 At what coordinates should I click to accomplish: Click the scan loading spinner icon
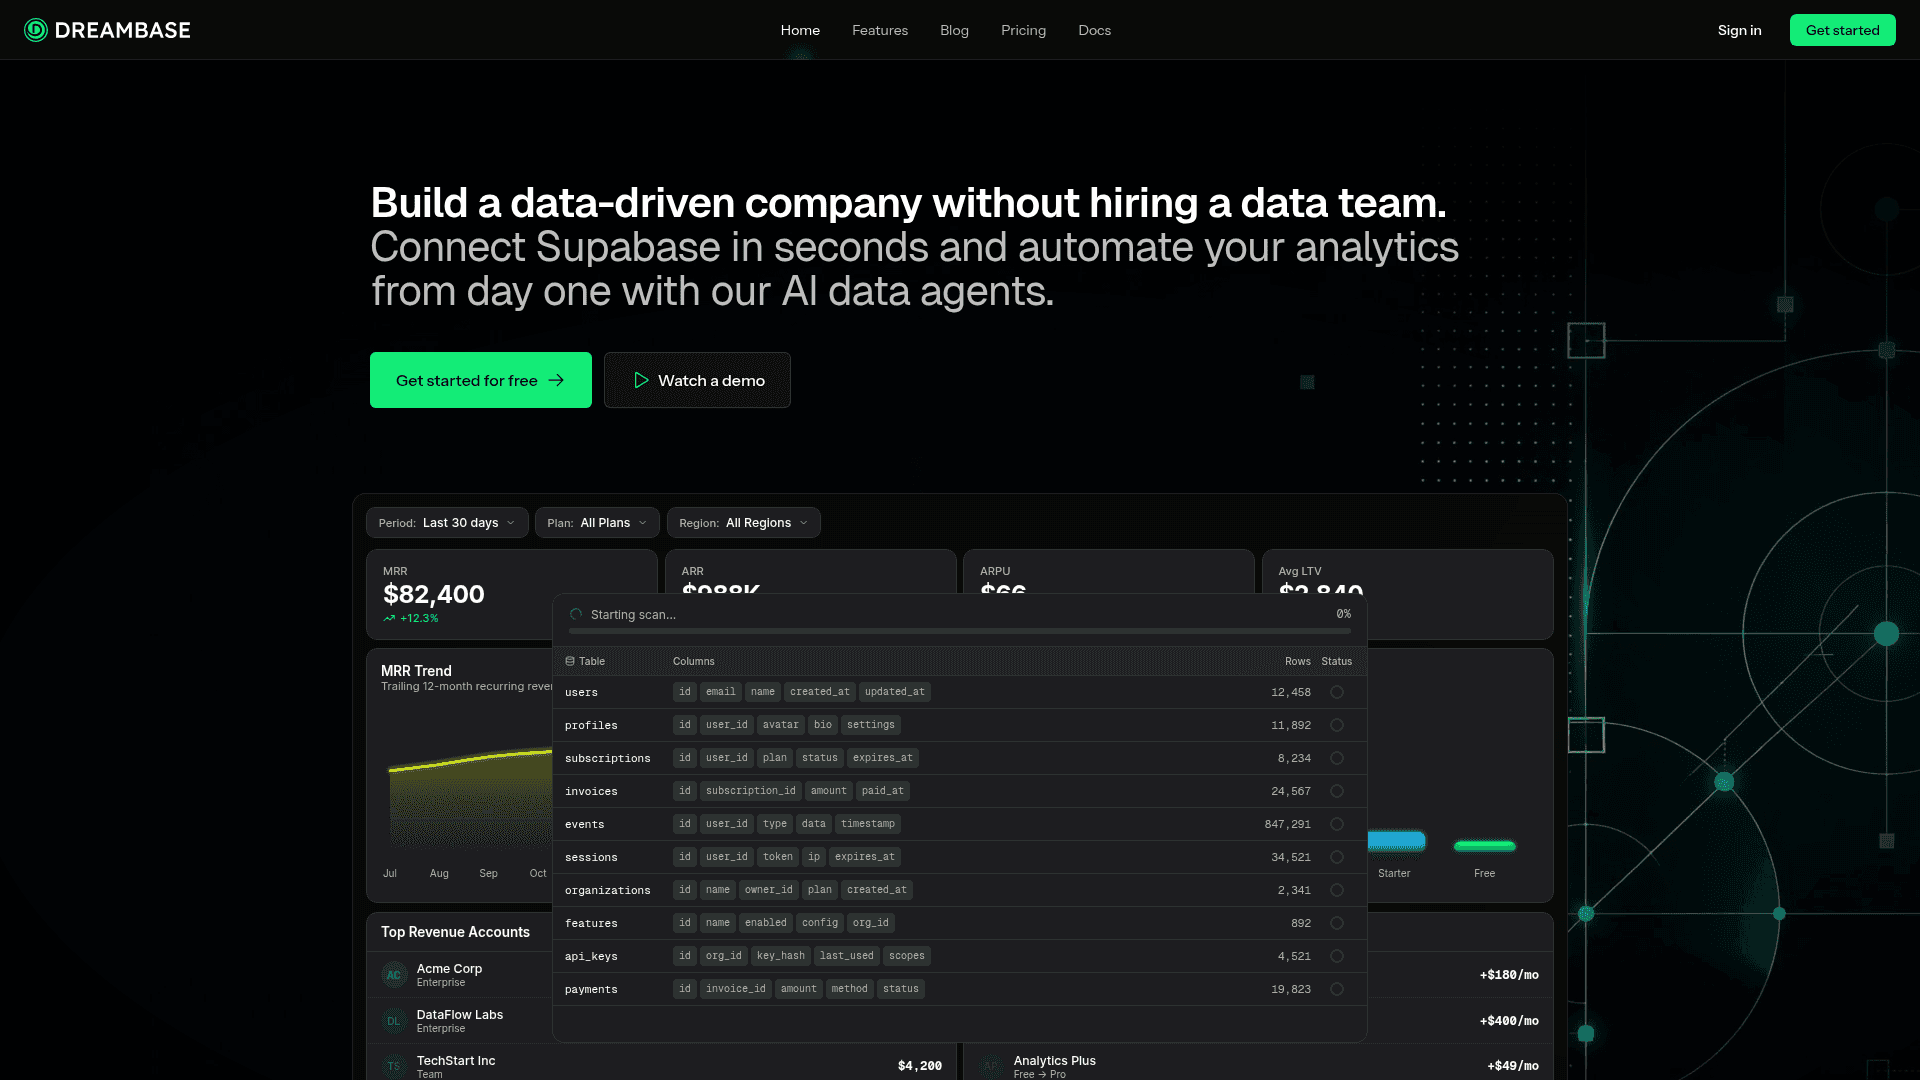pos(576,614)
